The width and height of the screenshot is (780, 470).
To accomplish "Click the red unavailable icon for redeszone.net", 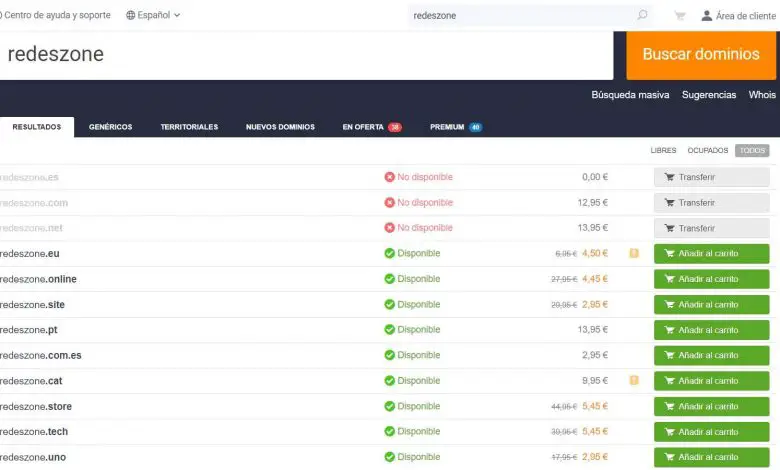I will click(x=390, y=228).
